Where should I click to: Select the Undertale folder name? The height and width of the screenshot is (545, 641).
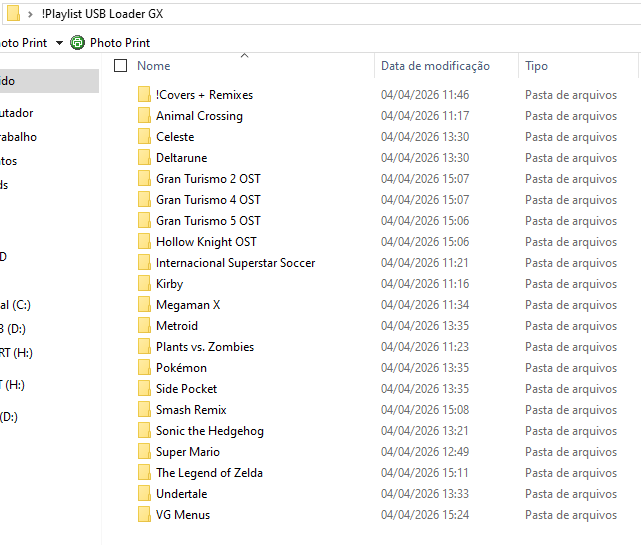tap(182, 493)
